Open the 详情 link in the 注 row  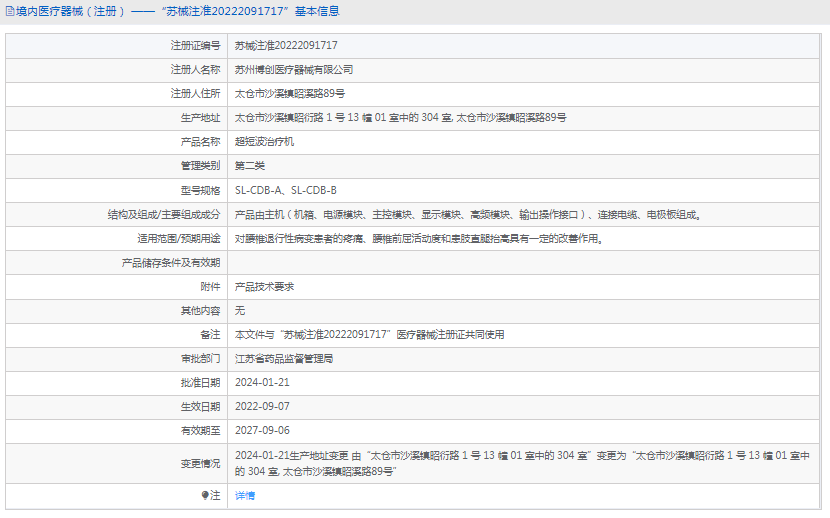(245, 496)
